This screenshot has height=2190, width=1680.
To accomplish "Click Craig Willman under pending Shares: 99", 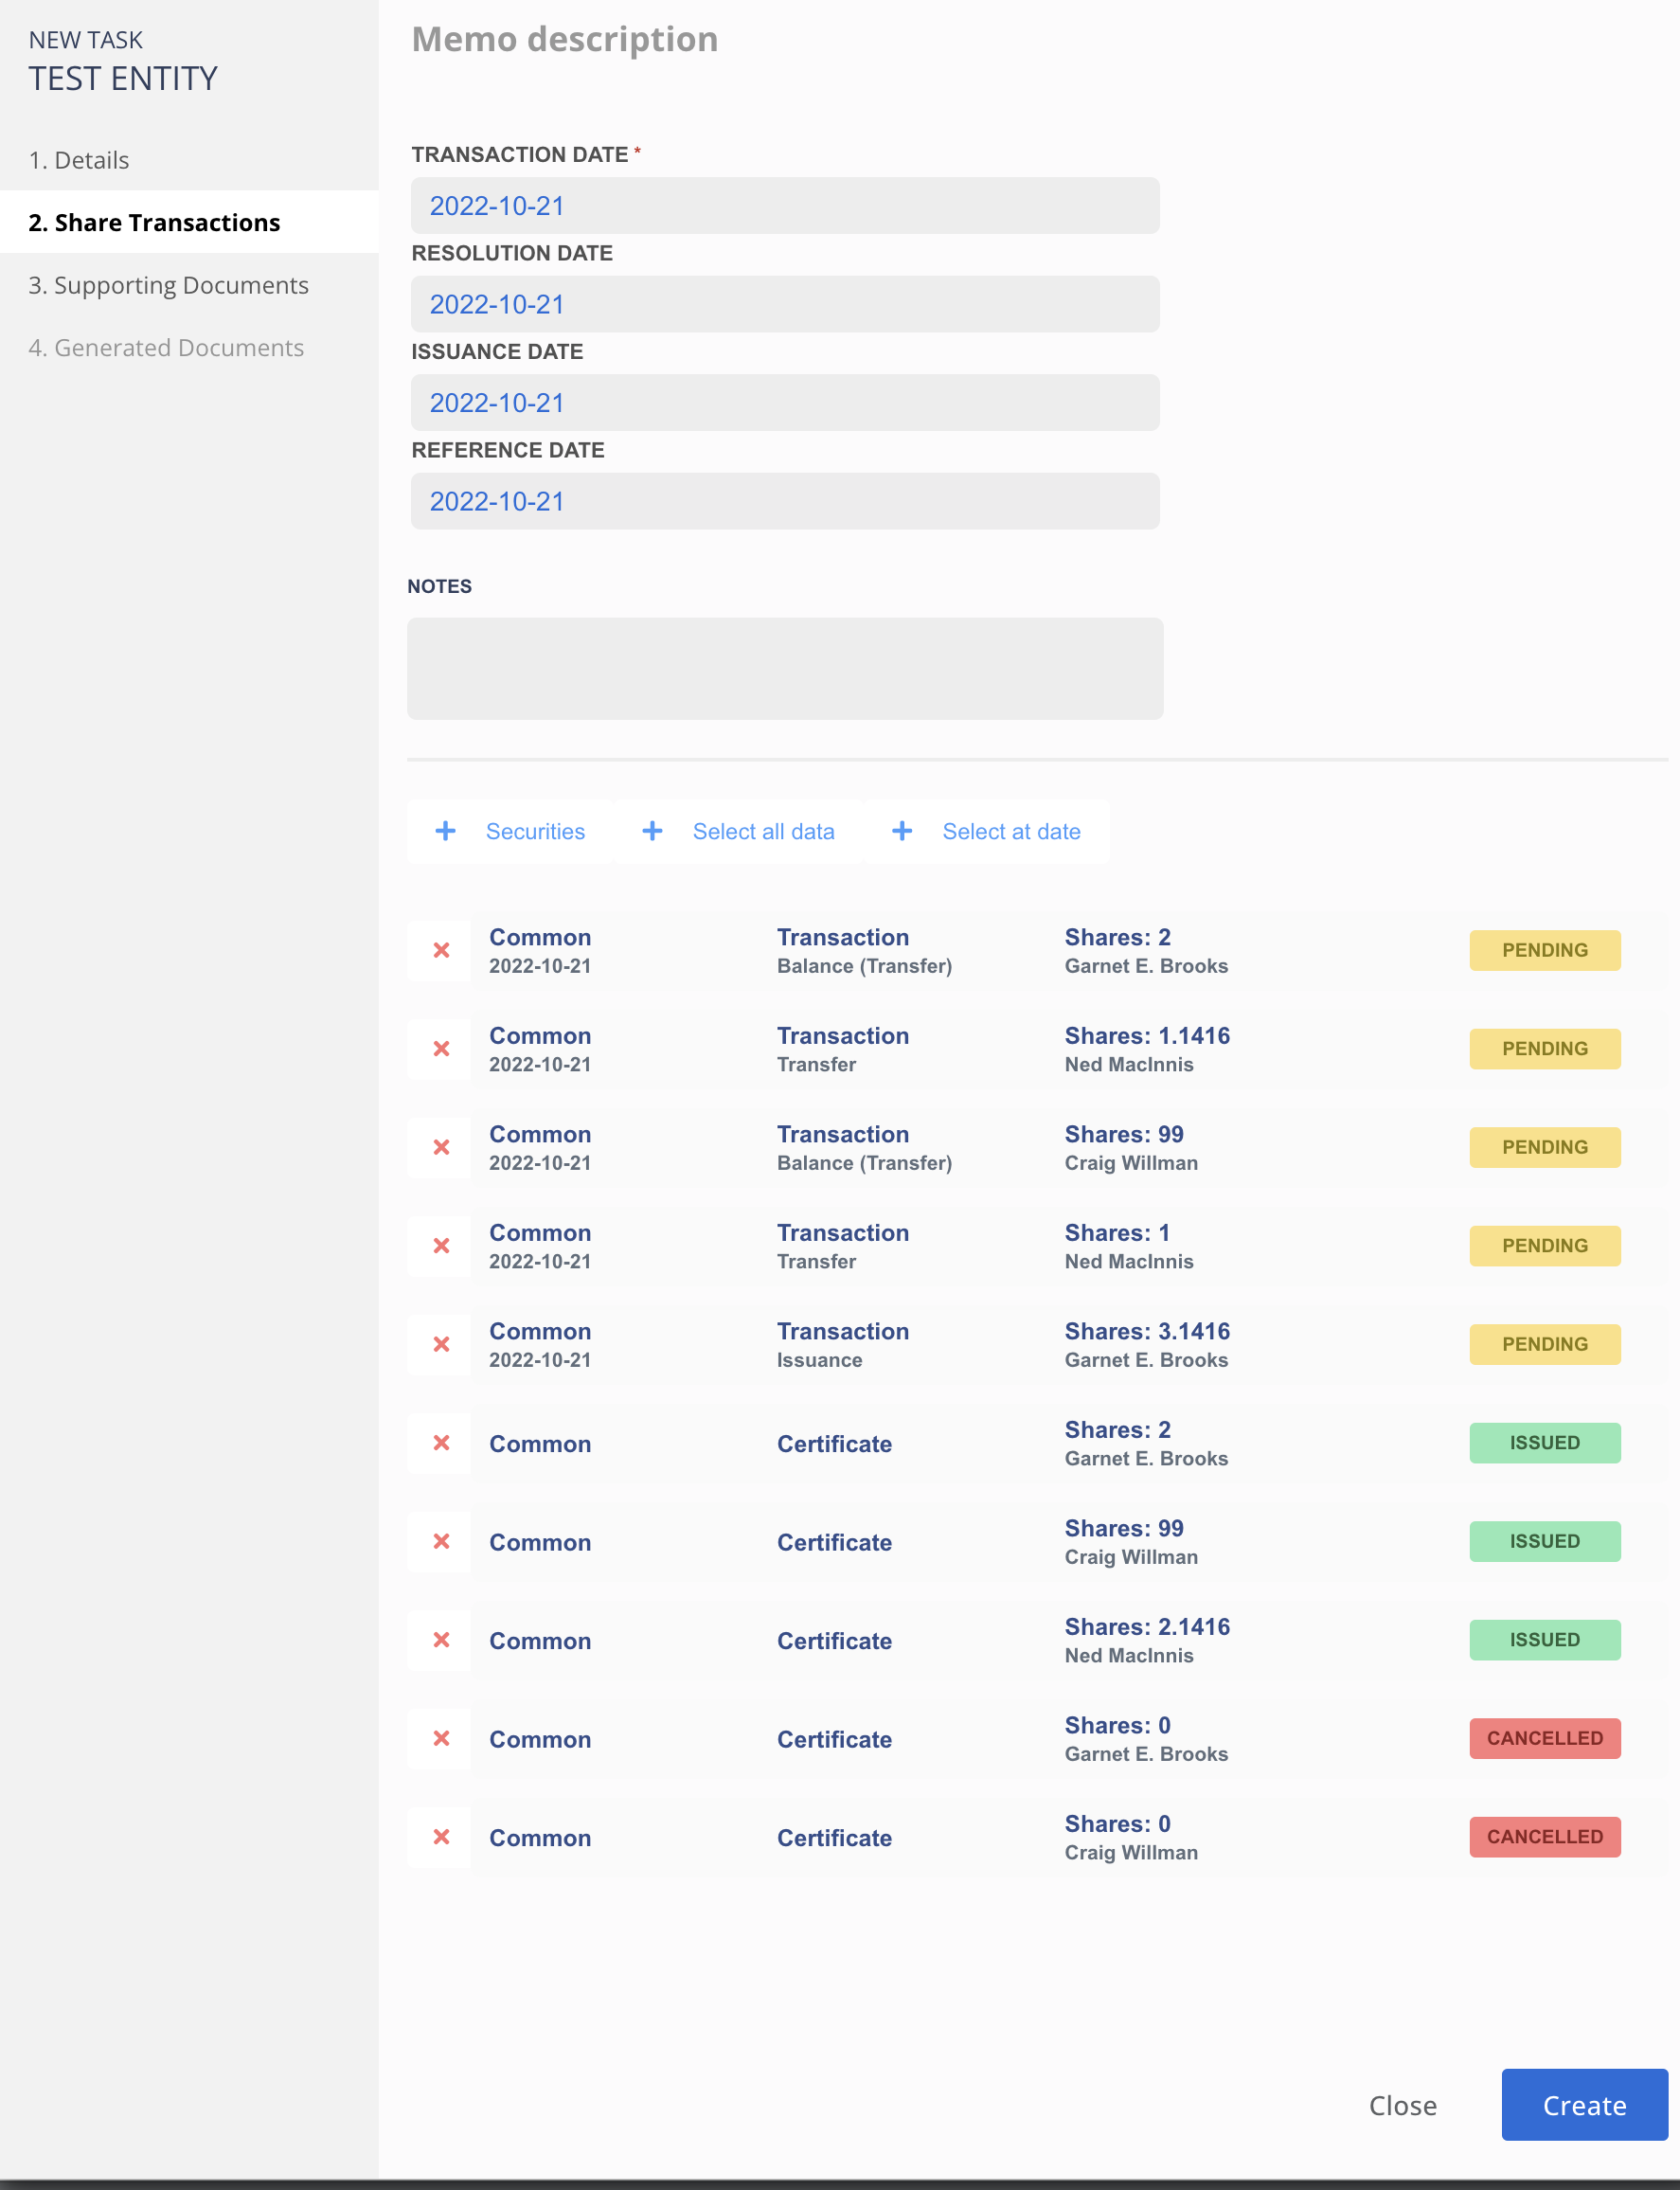I will [1131, 1163].
